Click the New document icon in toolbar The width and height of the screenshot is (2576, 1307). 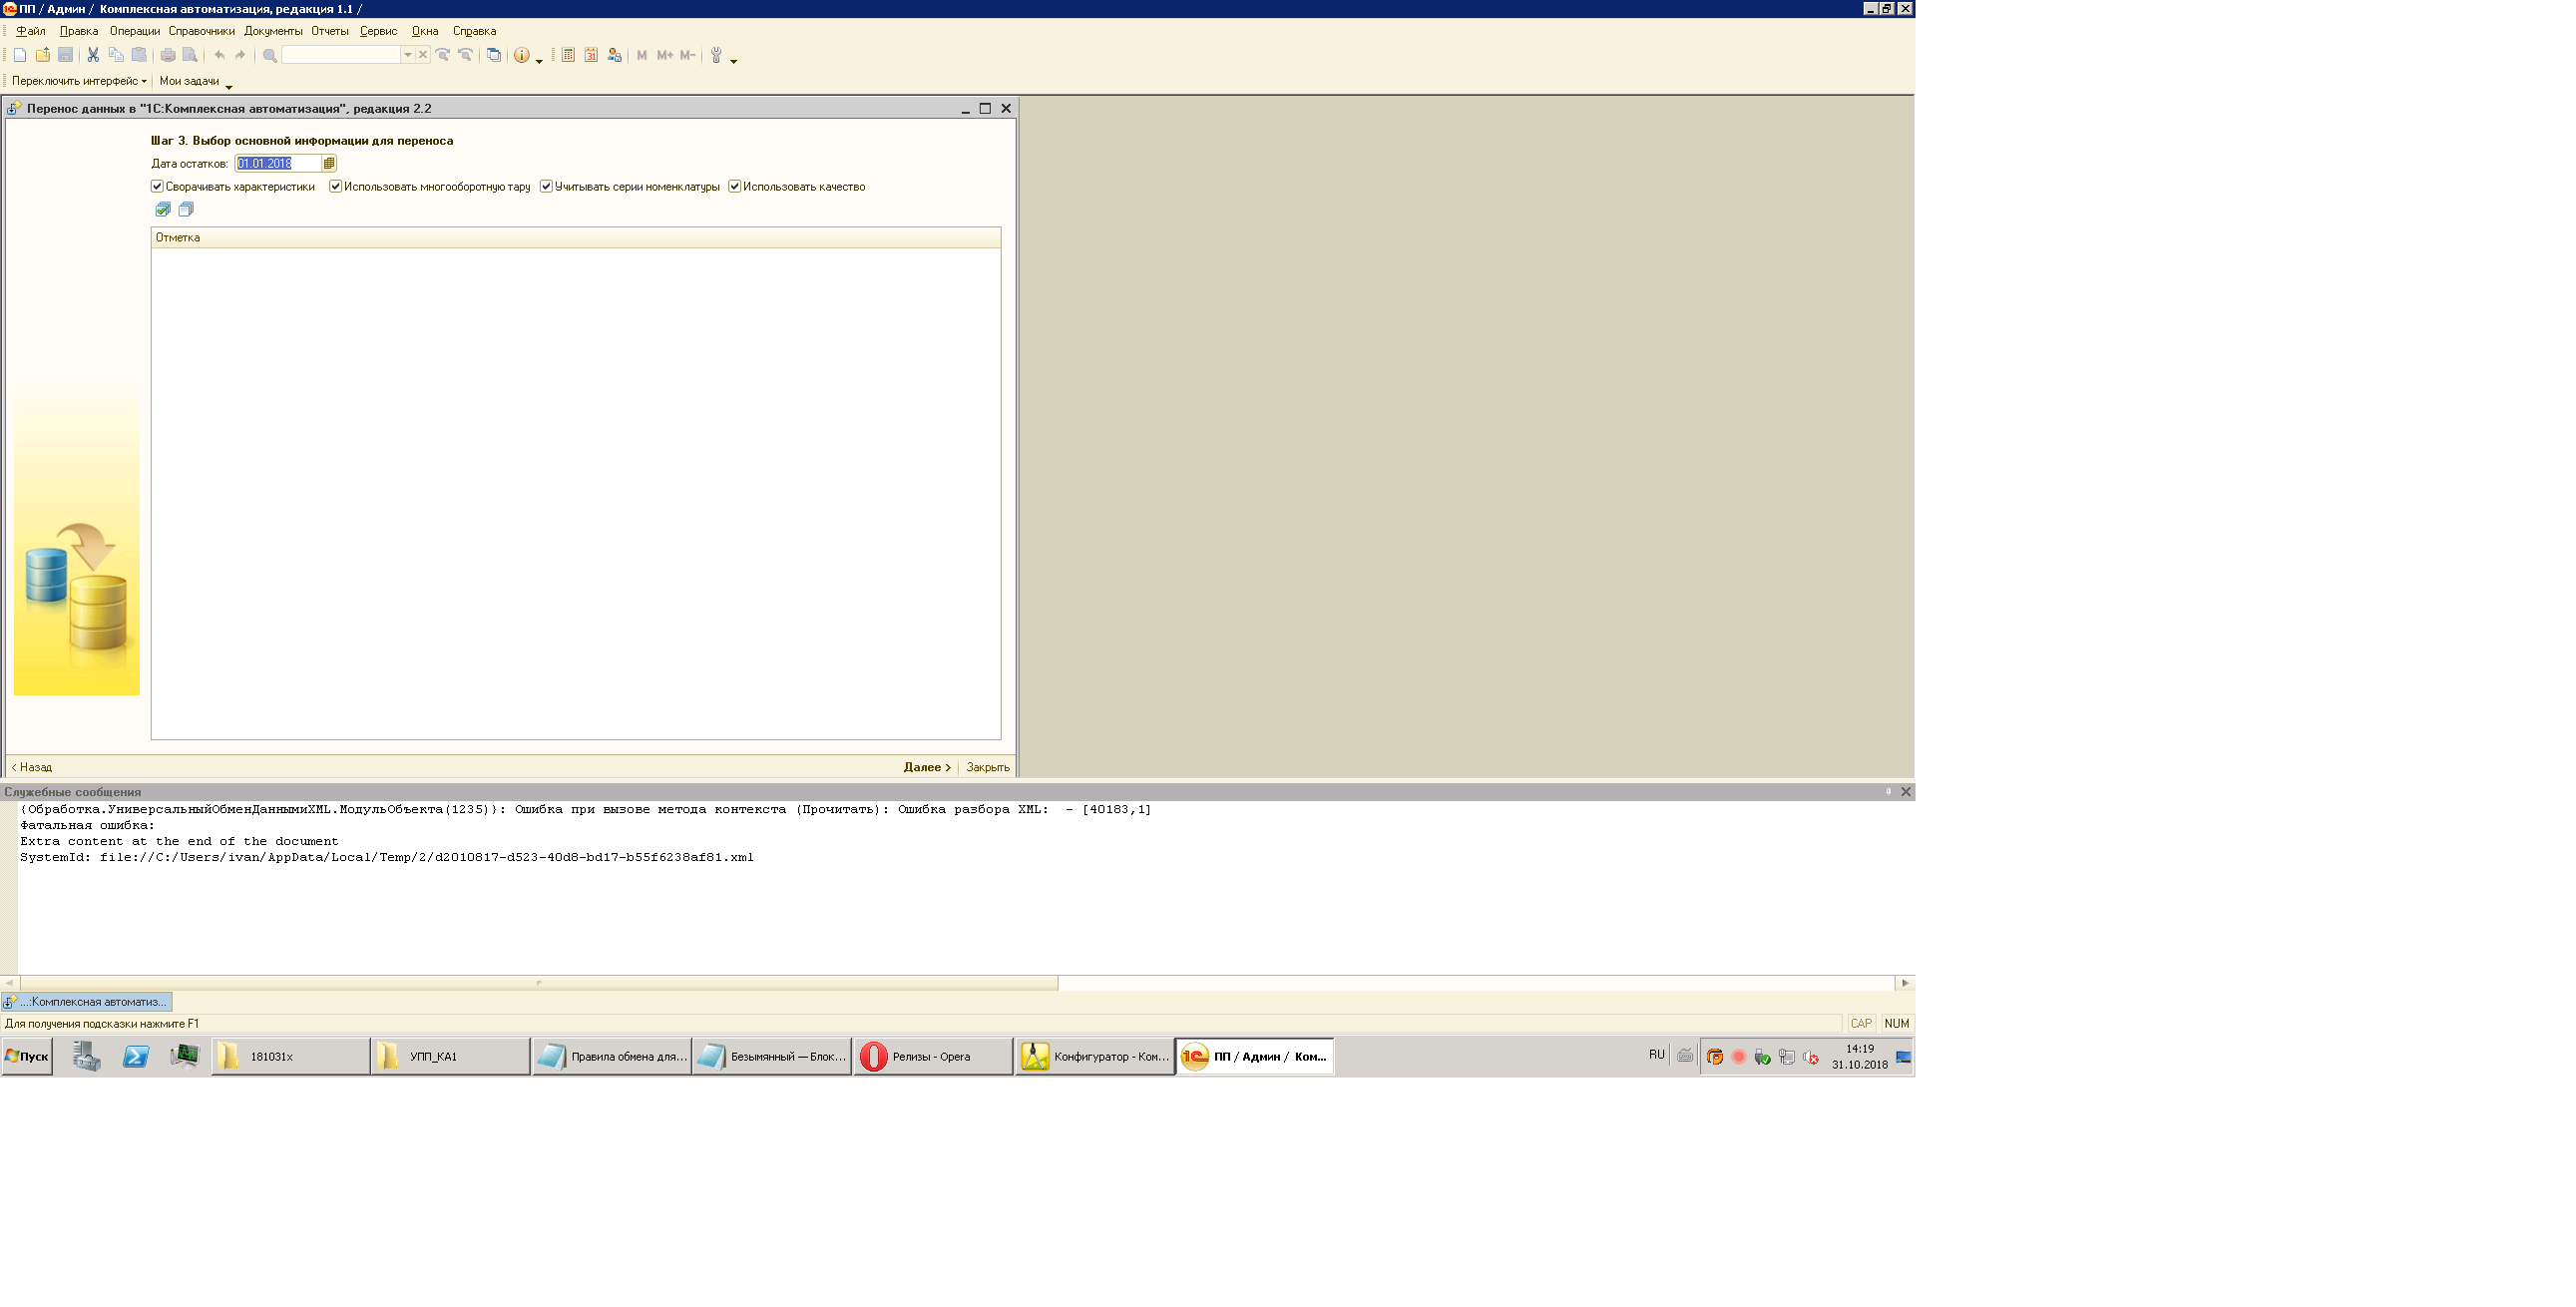click(x=19, y=55)
